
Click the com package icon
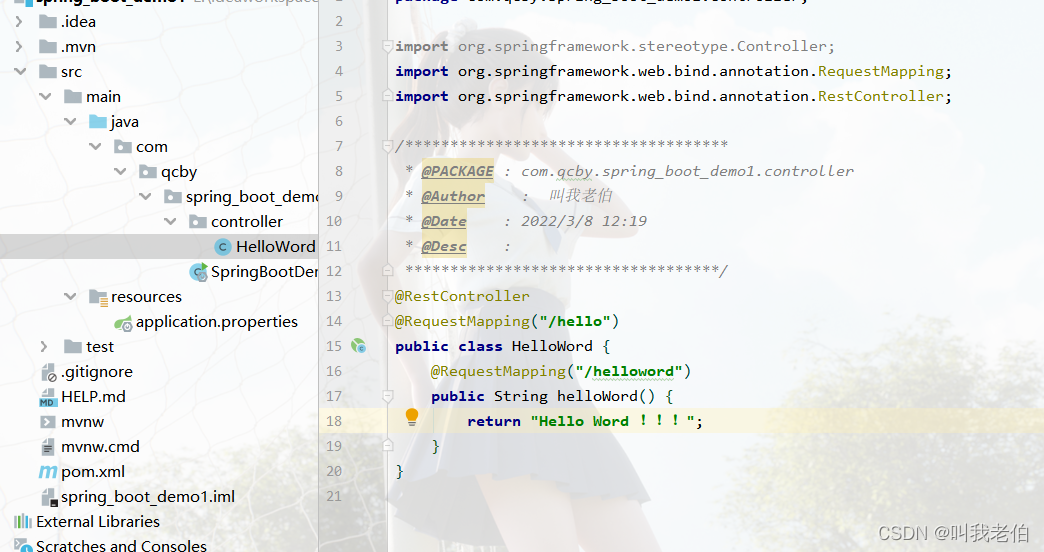[123, 146]
